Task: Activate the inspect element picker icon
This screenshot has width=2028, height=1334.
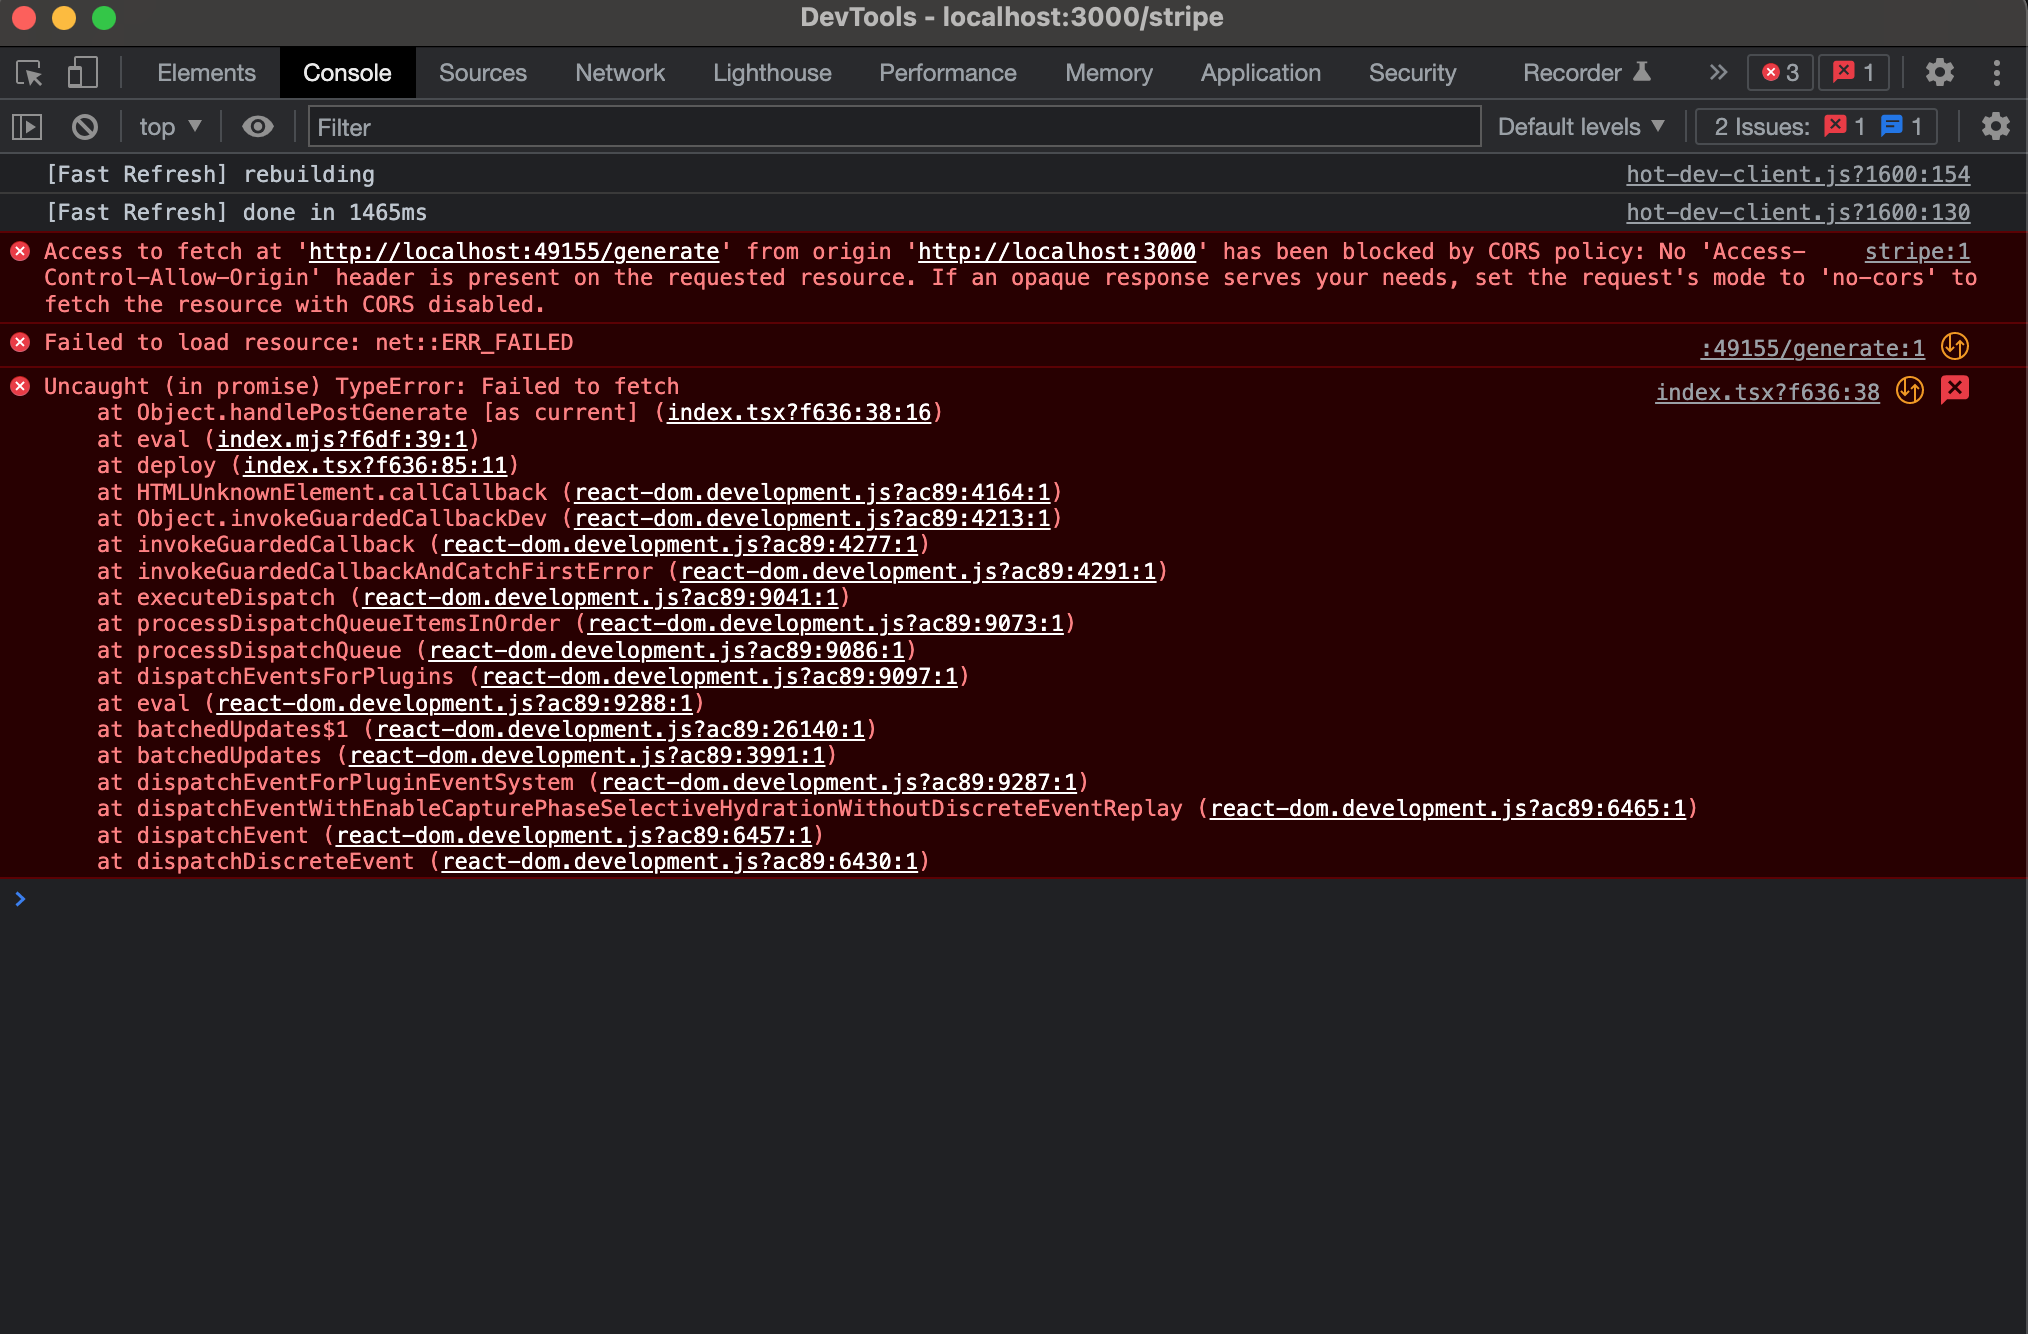Action: point(29,73)
